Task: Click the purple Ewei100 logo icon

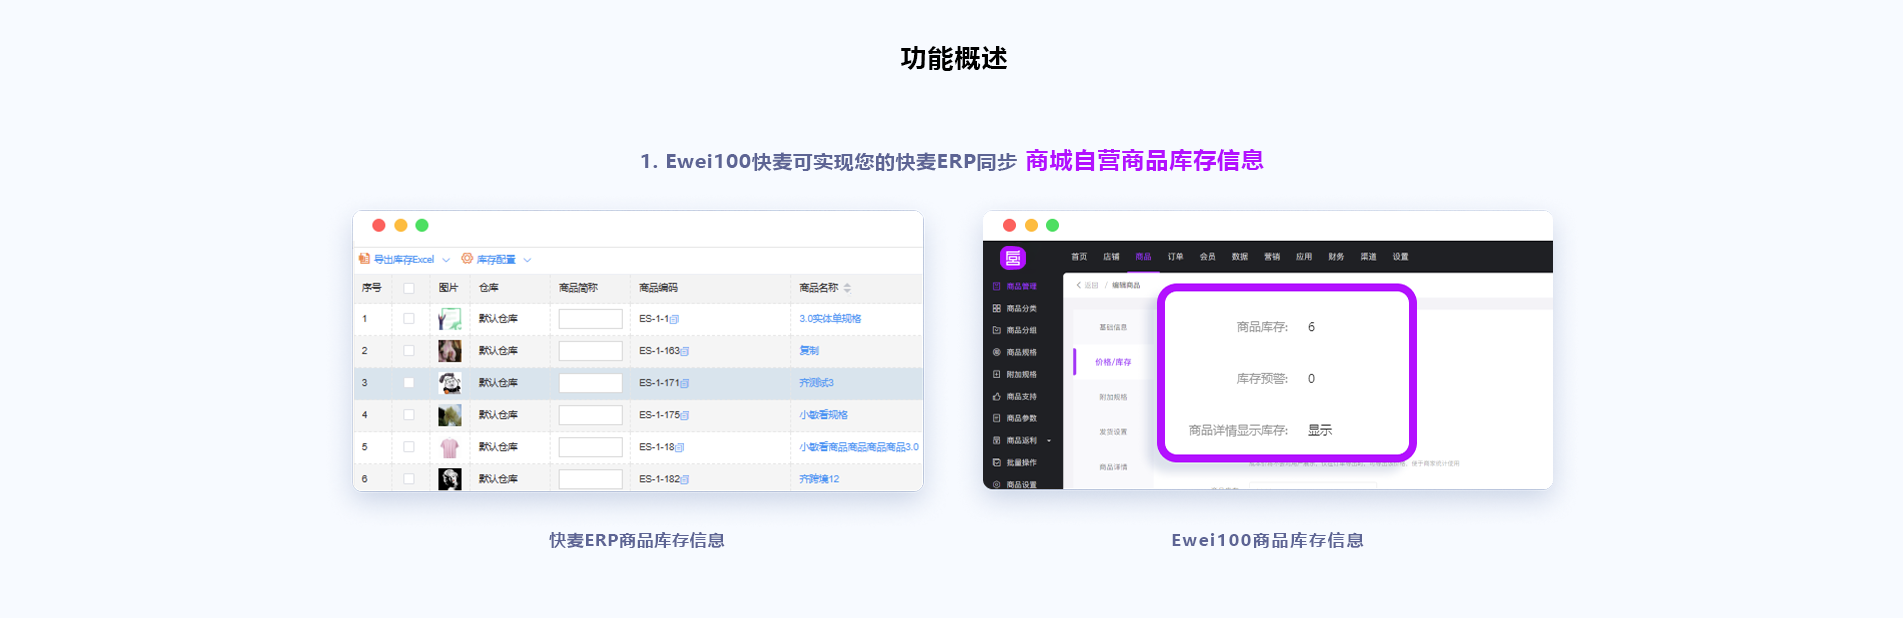Action: [1013, 258]
